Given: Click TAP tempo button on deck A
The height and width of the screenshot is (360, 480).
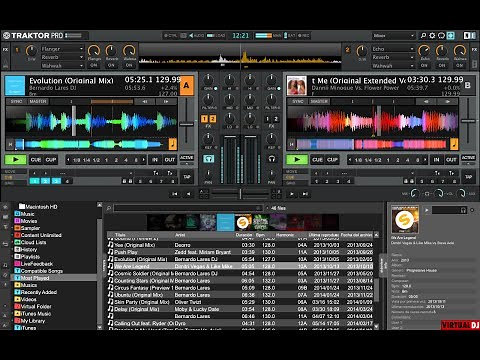Looking at the screenshot, I should tap(187, 177).
